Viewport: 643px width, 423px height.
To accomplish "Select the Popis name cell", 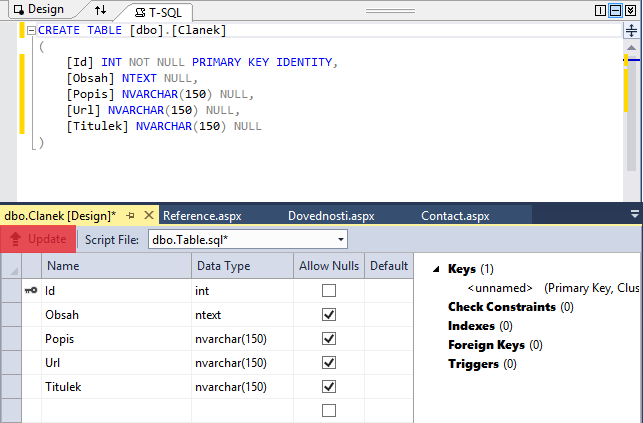I will pyautogui.click(x=116, y=339).
